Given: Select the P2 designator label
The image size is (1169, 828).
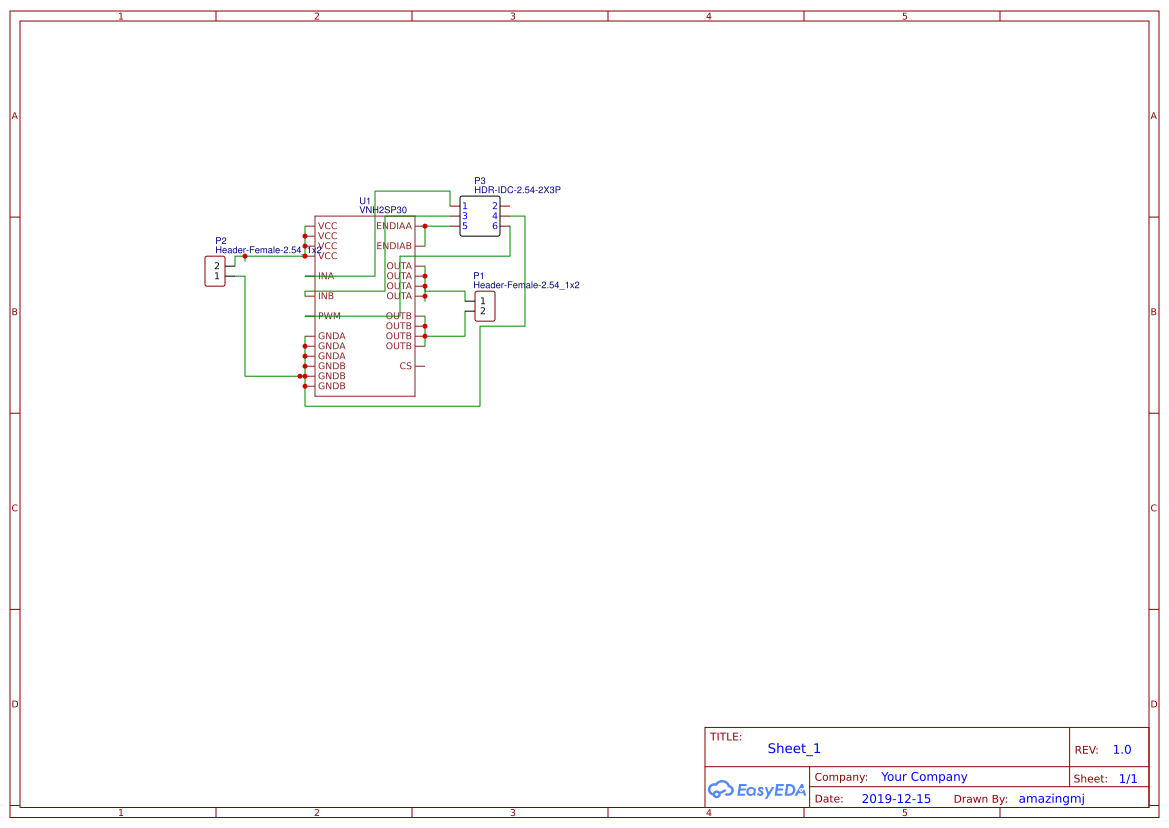Looking at the screenshot, I should click(221, 241).
